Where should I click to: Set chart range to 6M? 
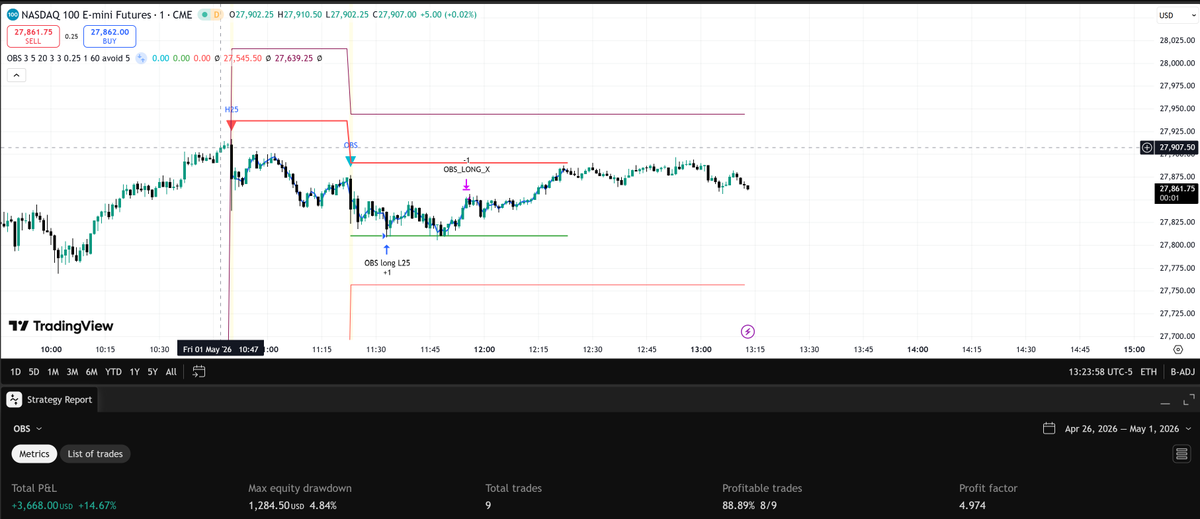coord(91,371)
